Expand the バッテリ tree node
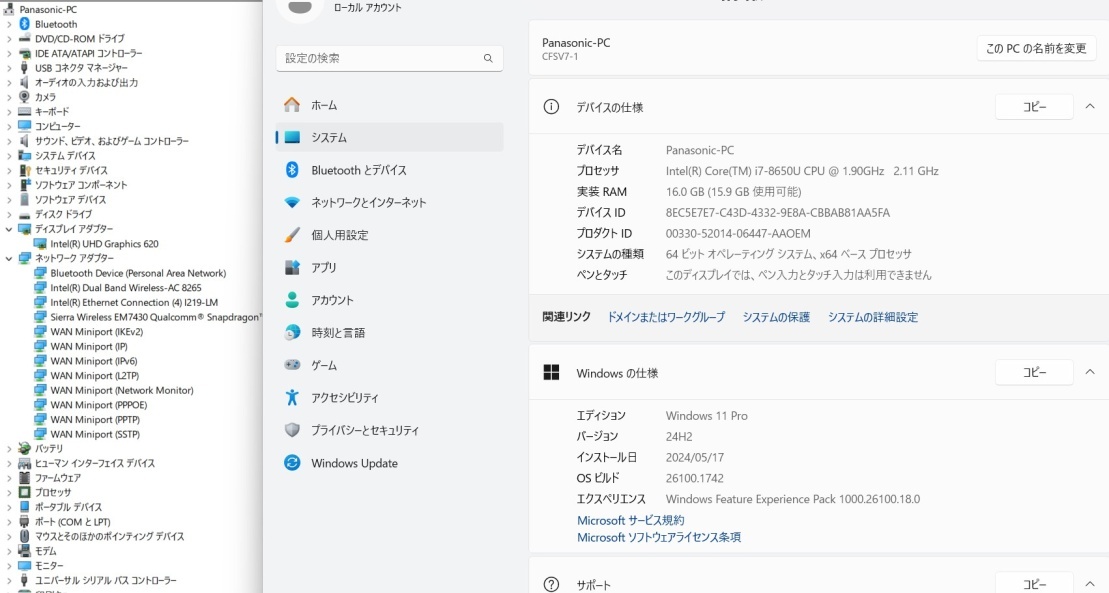Screen dimensions: 1109x593 click(8, 449)
